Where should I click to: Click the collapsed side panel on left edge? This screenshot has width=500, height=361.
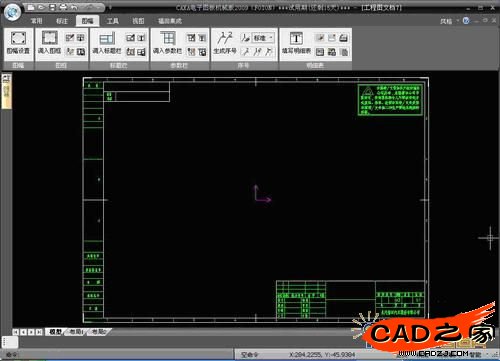coord(6,91)
